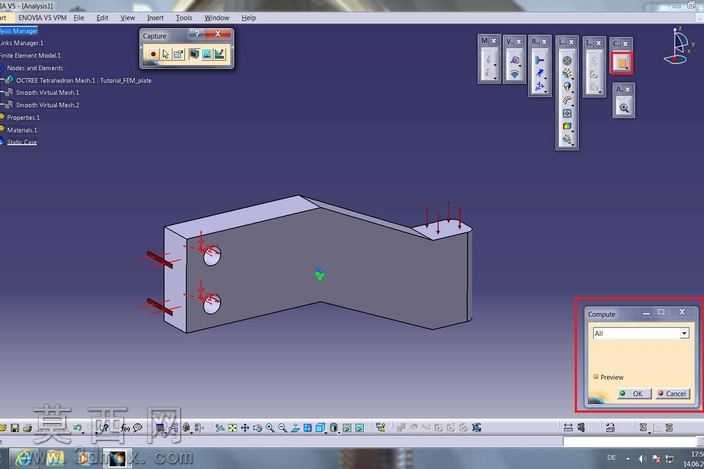Activate the Pan view icon
Image resolution: width=704 pixels, height=469 pixels.
[245, 428]
